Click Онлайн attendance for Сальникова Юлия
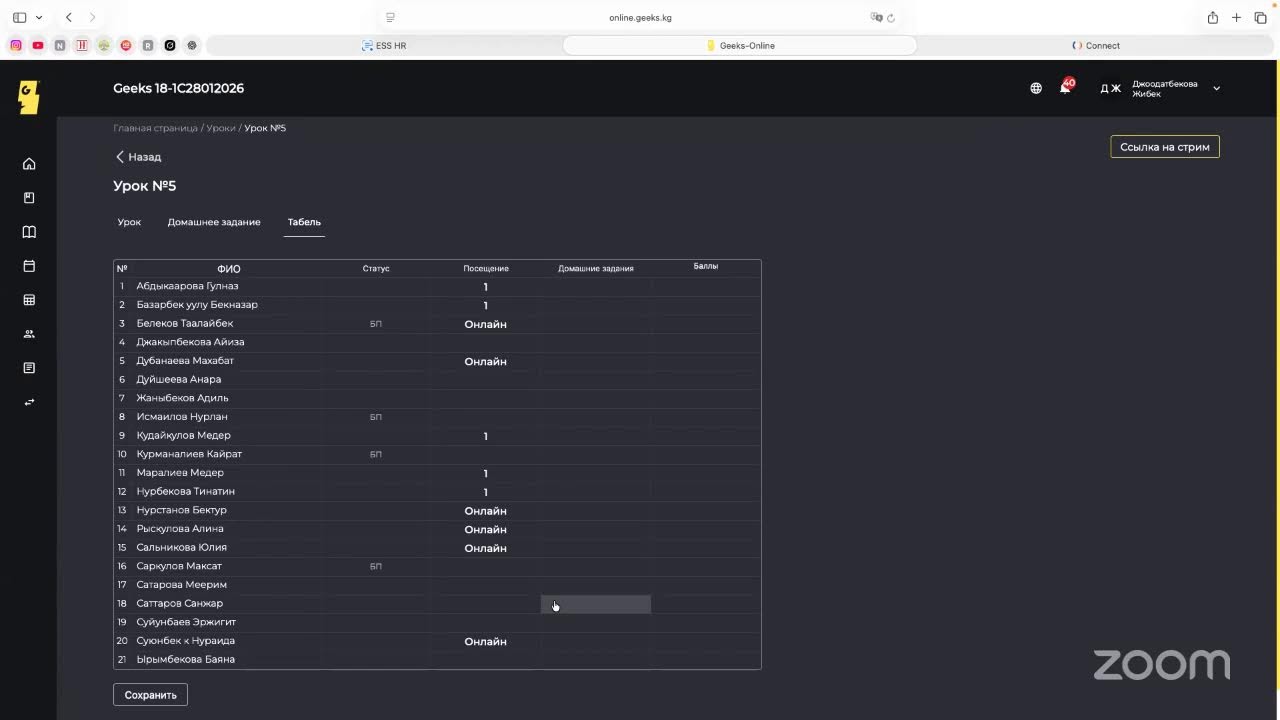 (x=485, y=548)
